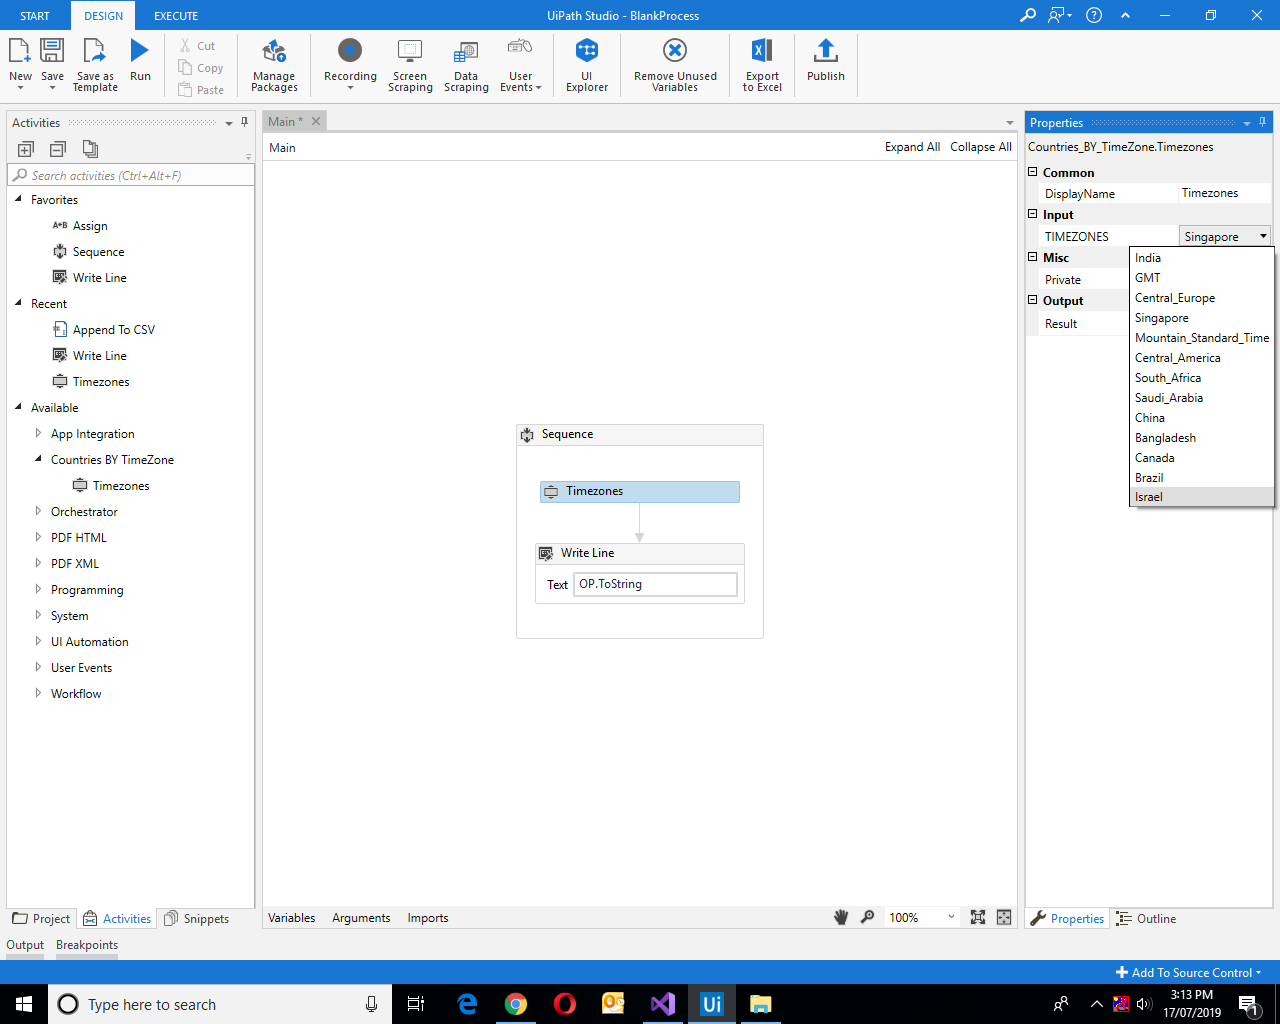The width and height of the screenshot is (1280, 1024).
Task: Collapse the Common properties section
Action: point(1033,172)
